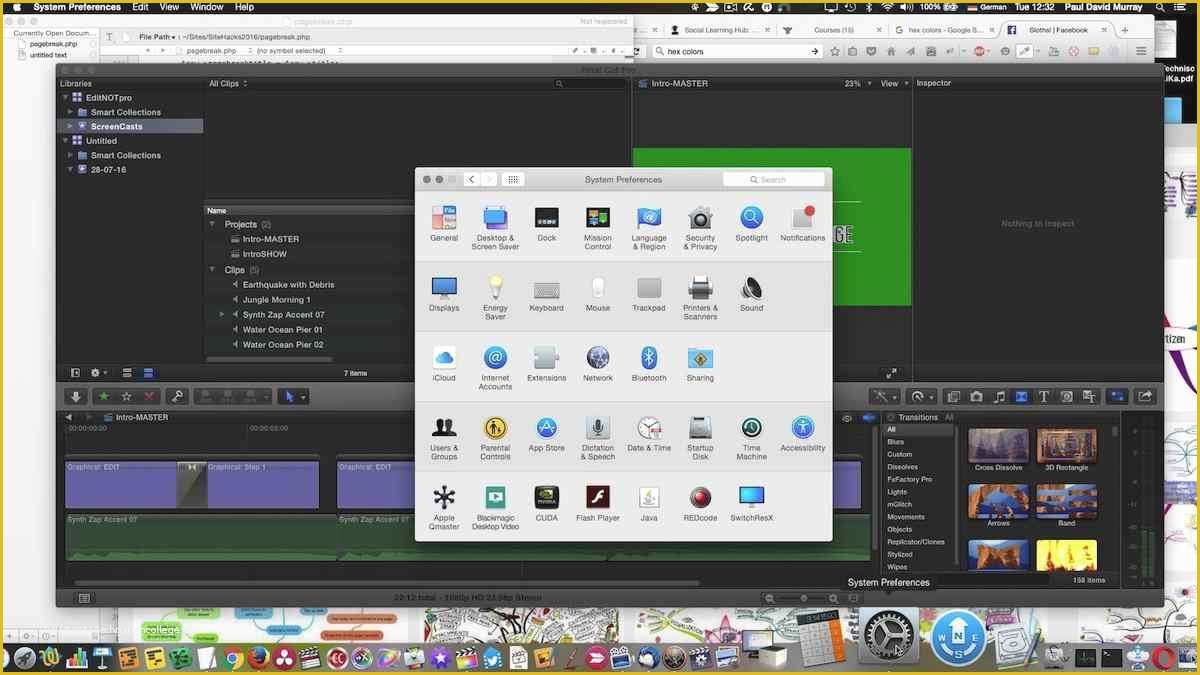Screen dimensions: 1200x675
Task: Open Notifications preferences
Action: coord(803,225)
